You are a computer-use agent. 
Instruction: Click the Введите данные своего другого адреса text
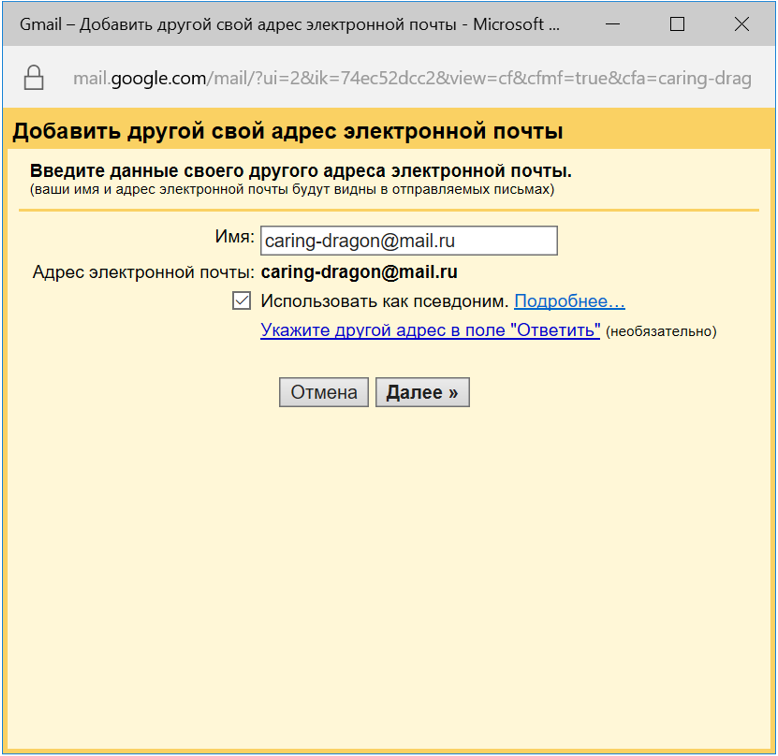pyautogui.click(x=301, y=171)
